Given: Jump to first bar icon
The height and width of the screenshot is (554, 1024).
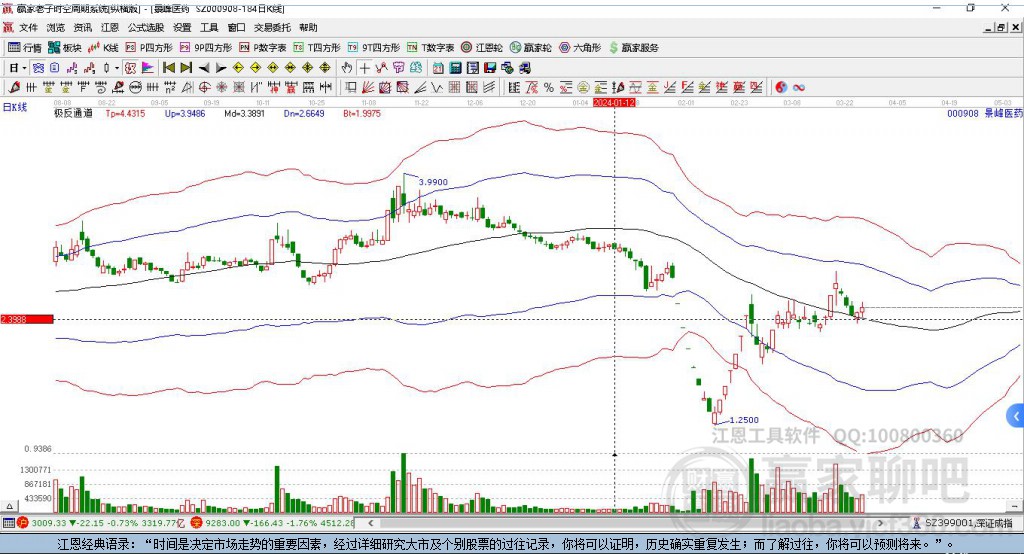Looking at the screenshot, I should (168, 68).
